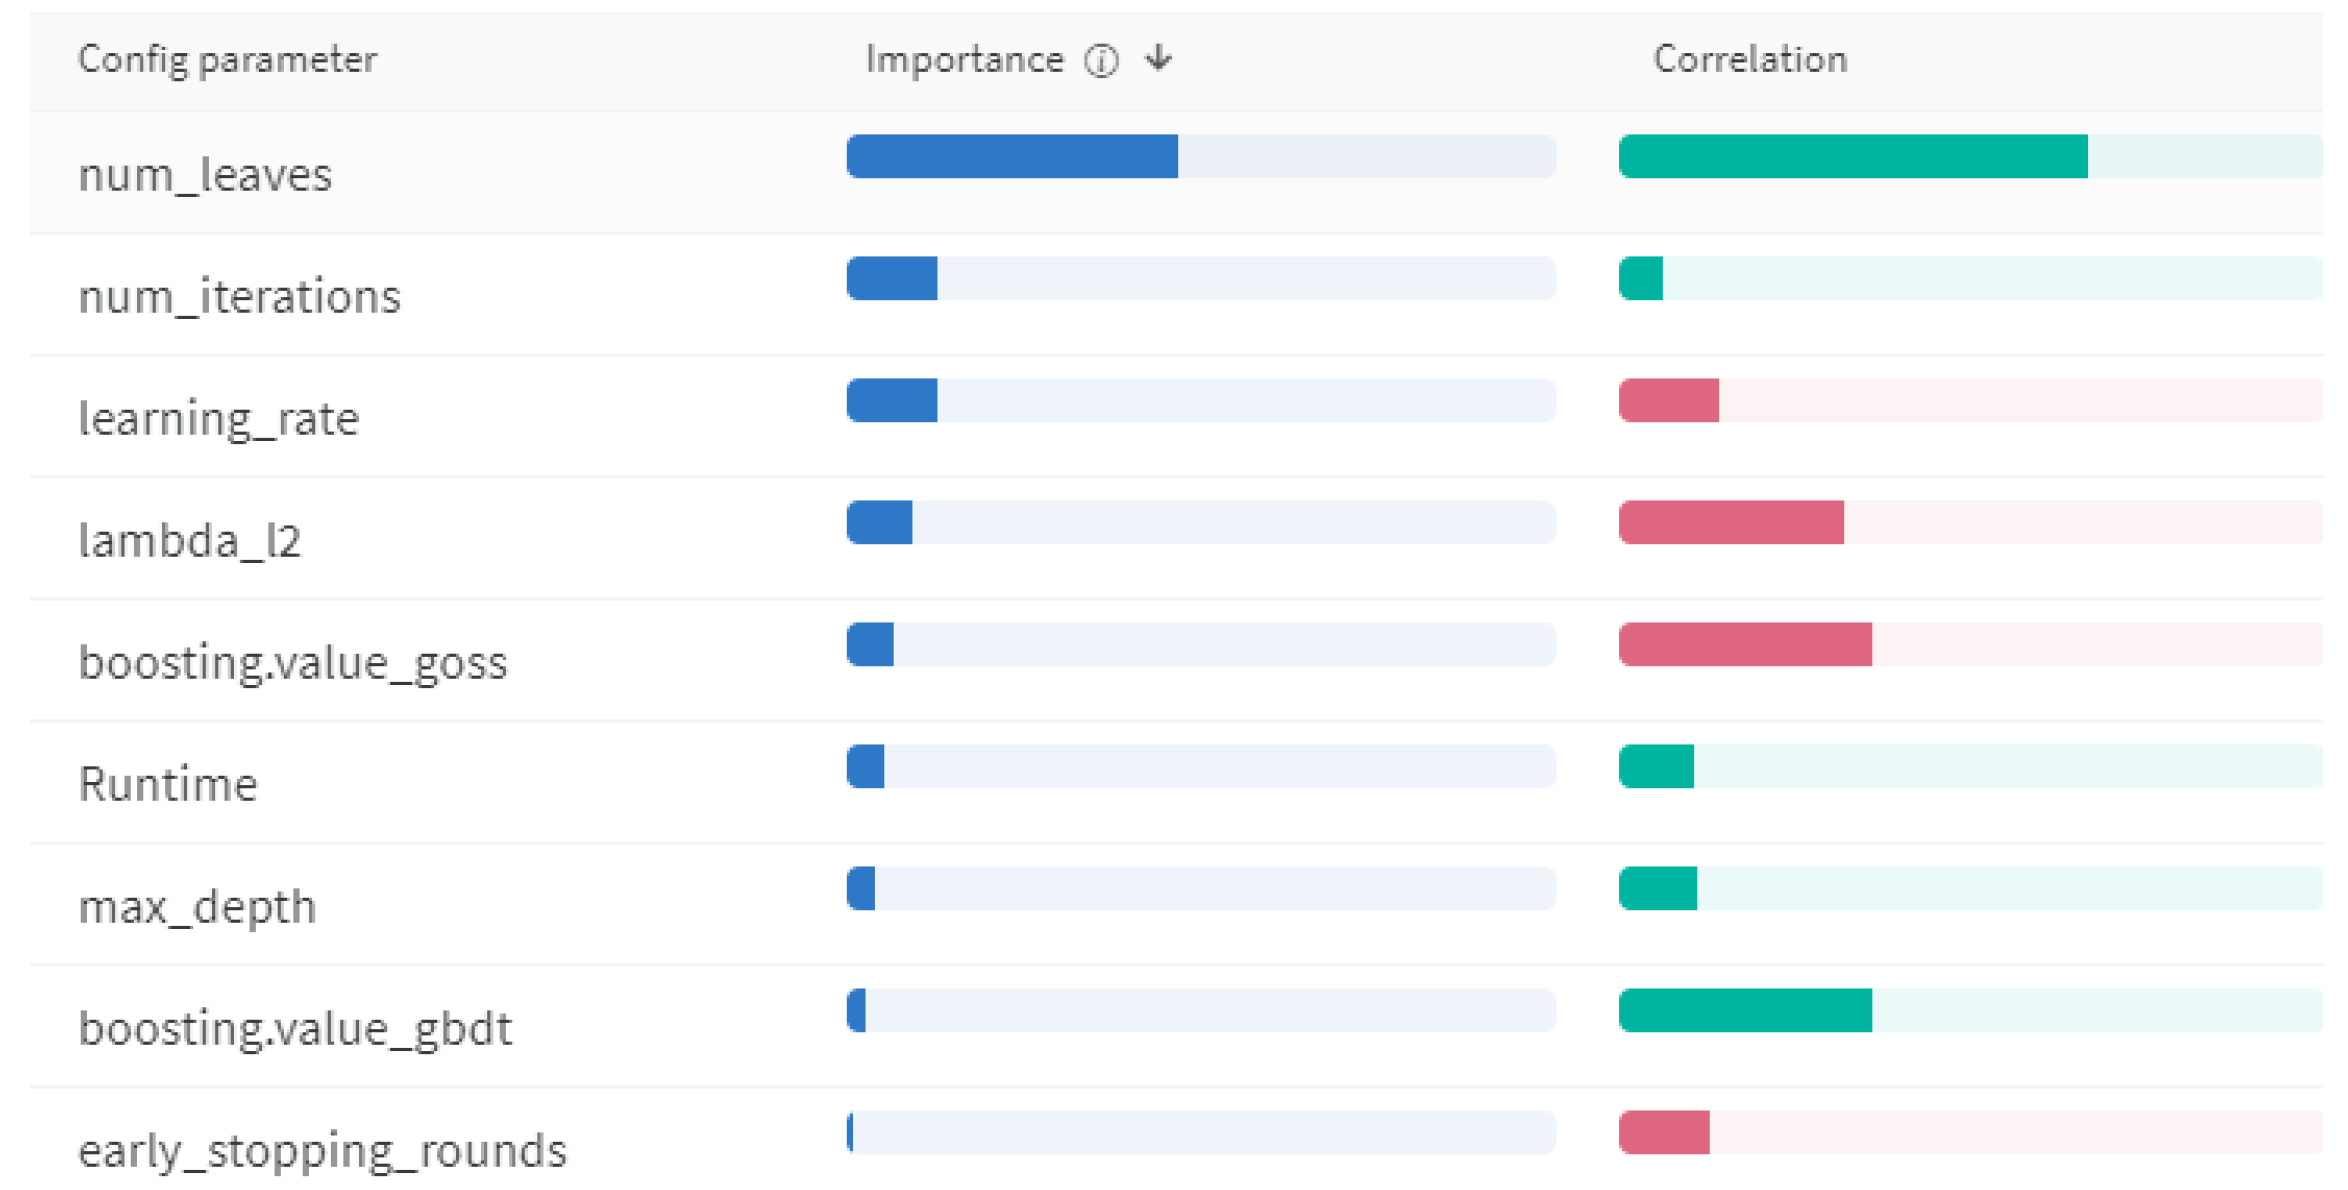Click the Importance sort arrow
The image size is (2348, 1190).
(1159, 59)
